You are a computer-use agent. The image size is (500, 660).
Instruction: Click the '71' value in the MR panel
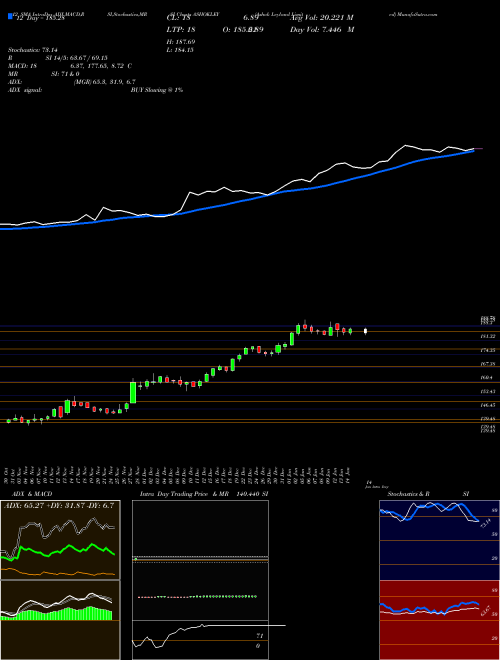(259, 636)
